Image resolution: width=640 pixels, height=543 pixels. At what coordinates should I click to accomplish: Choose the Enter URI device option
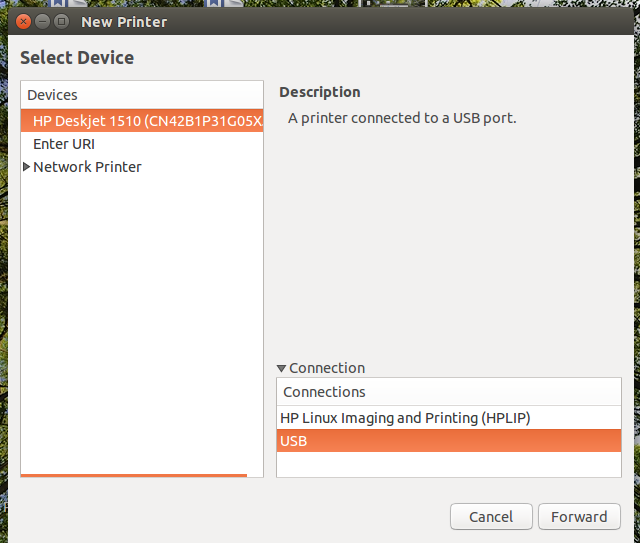[x=64, y=144]
